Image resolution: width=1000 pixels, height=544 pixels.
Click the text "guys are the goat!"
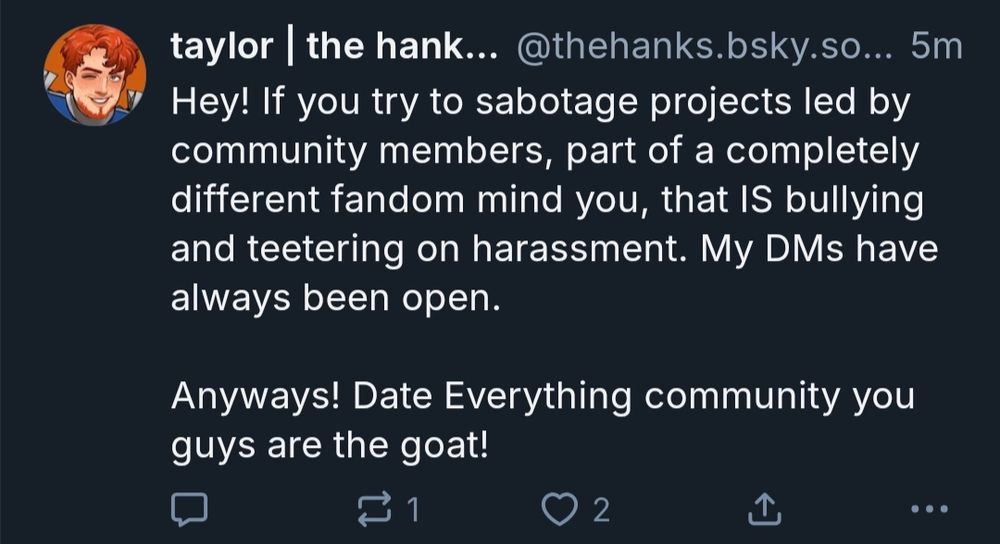click(330, 443)
